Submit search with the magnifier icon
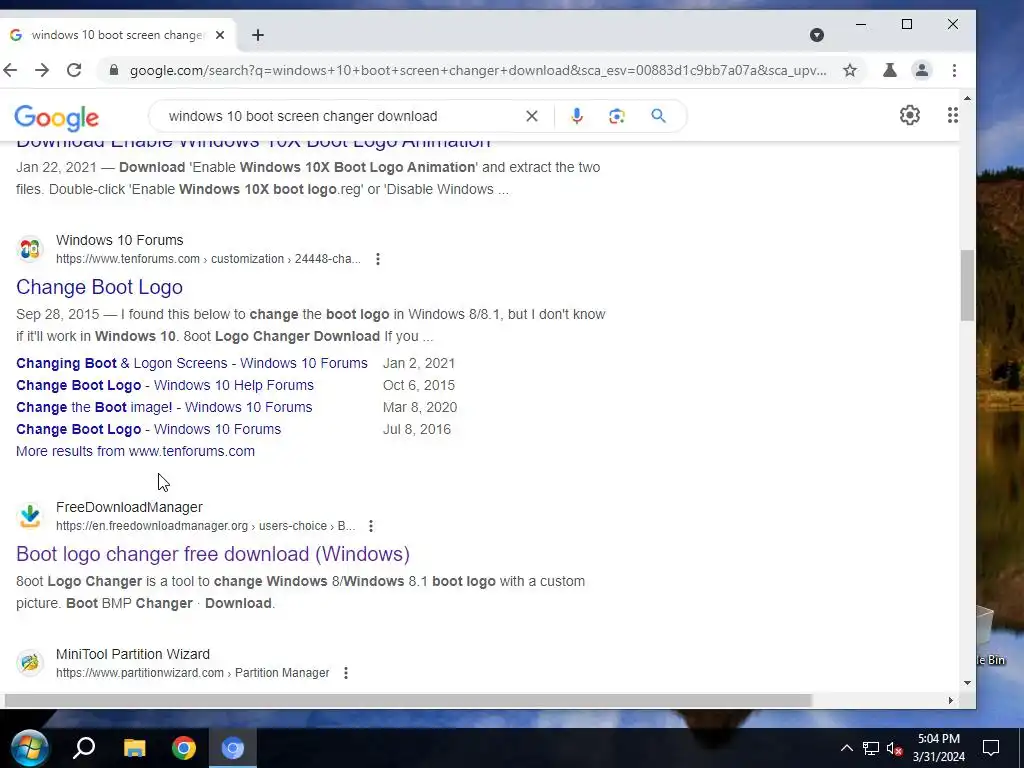 (658, 116)
